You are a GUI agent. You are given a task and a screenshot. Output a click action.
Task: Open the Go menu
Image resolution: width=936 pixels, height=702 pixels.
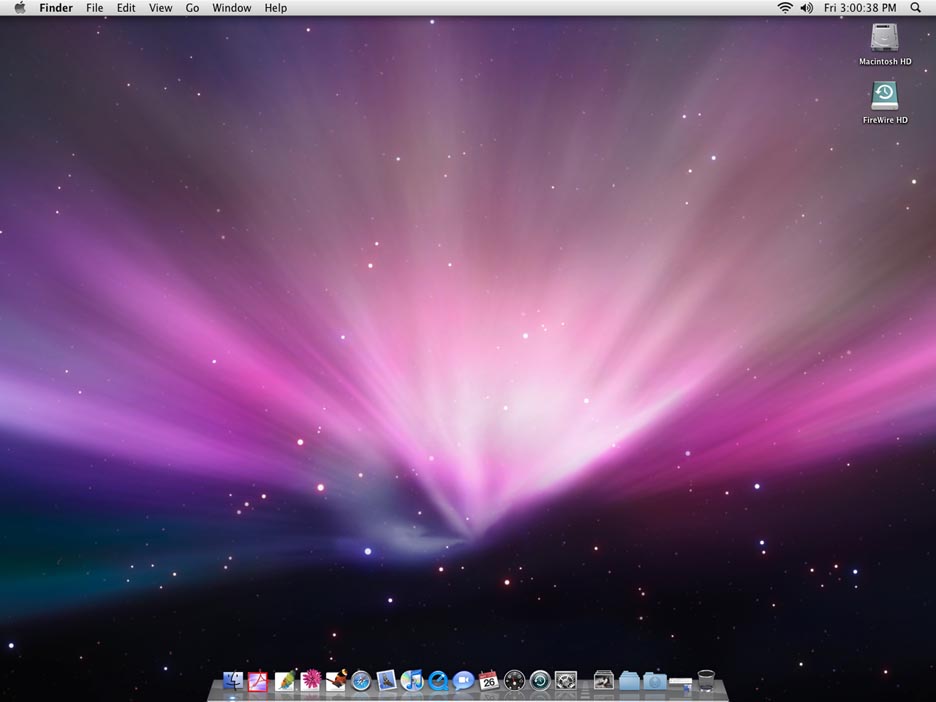coord(192,8)
